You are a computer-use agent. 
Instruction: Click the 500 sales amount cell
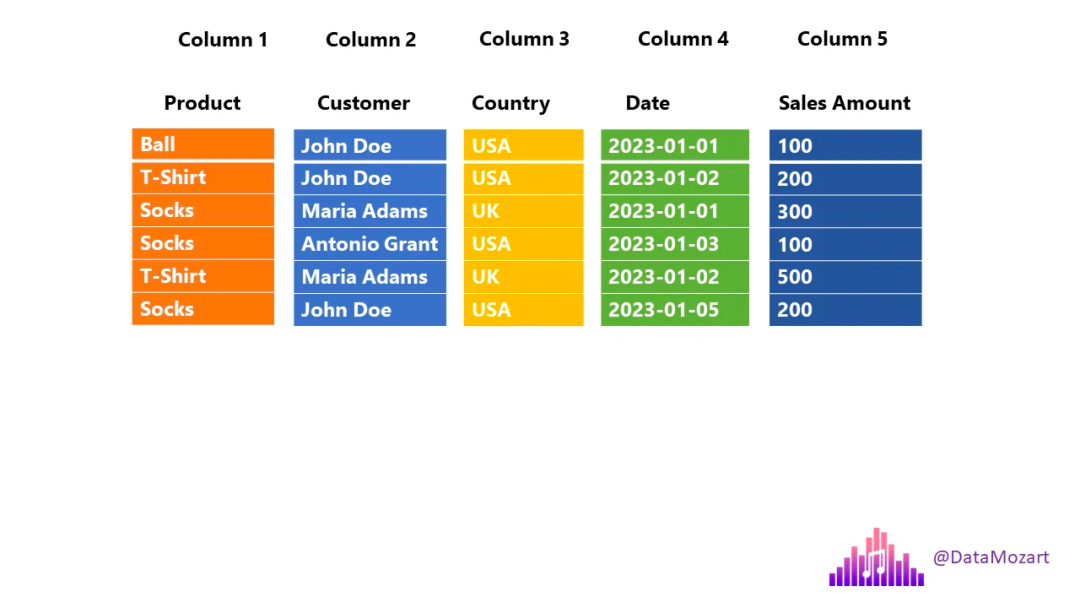click(x=845, y=277)
